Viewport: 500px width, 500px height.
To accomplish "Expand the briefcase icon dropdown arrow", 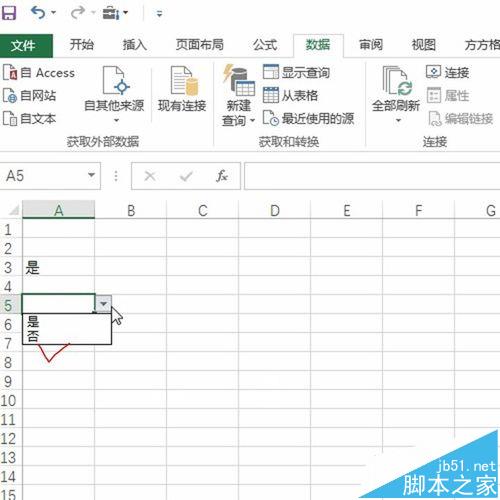I will tap(125, 13).
